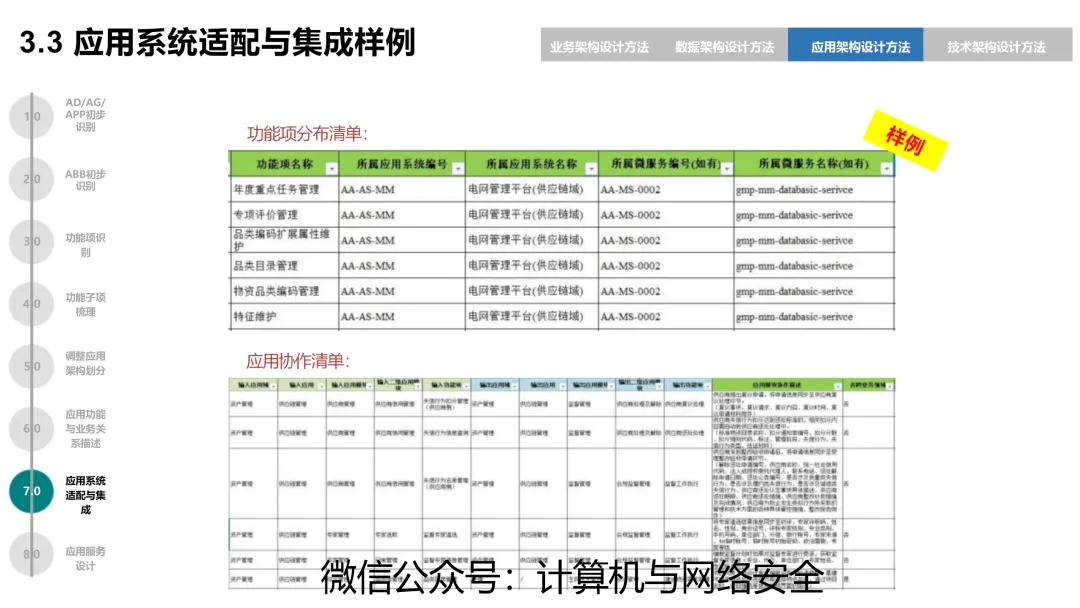
Task: Click the slide title 3.3 应用系统适配与集成样例
Action: [x=217, y=42]
